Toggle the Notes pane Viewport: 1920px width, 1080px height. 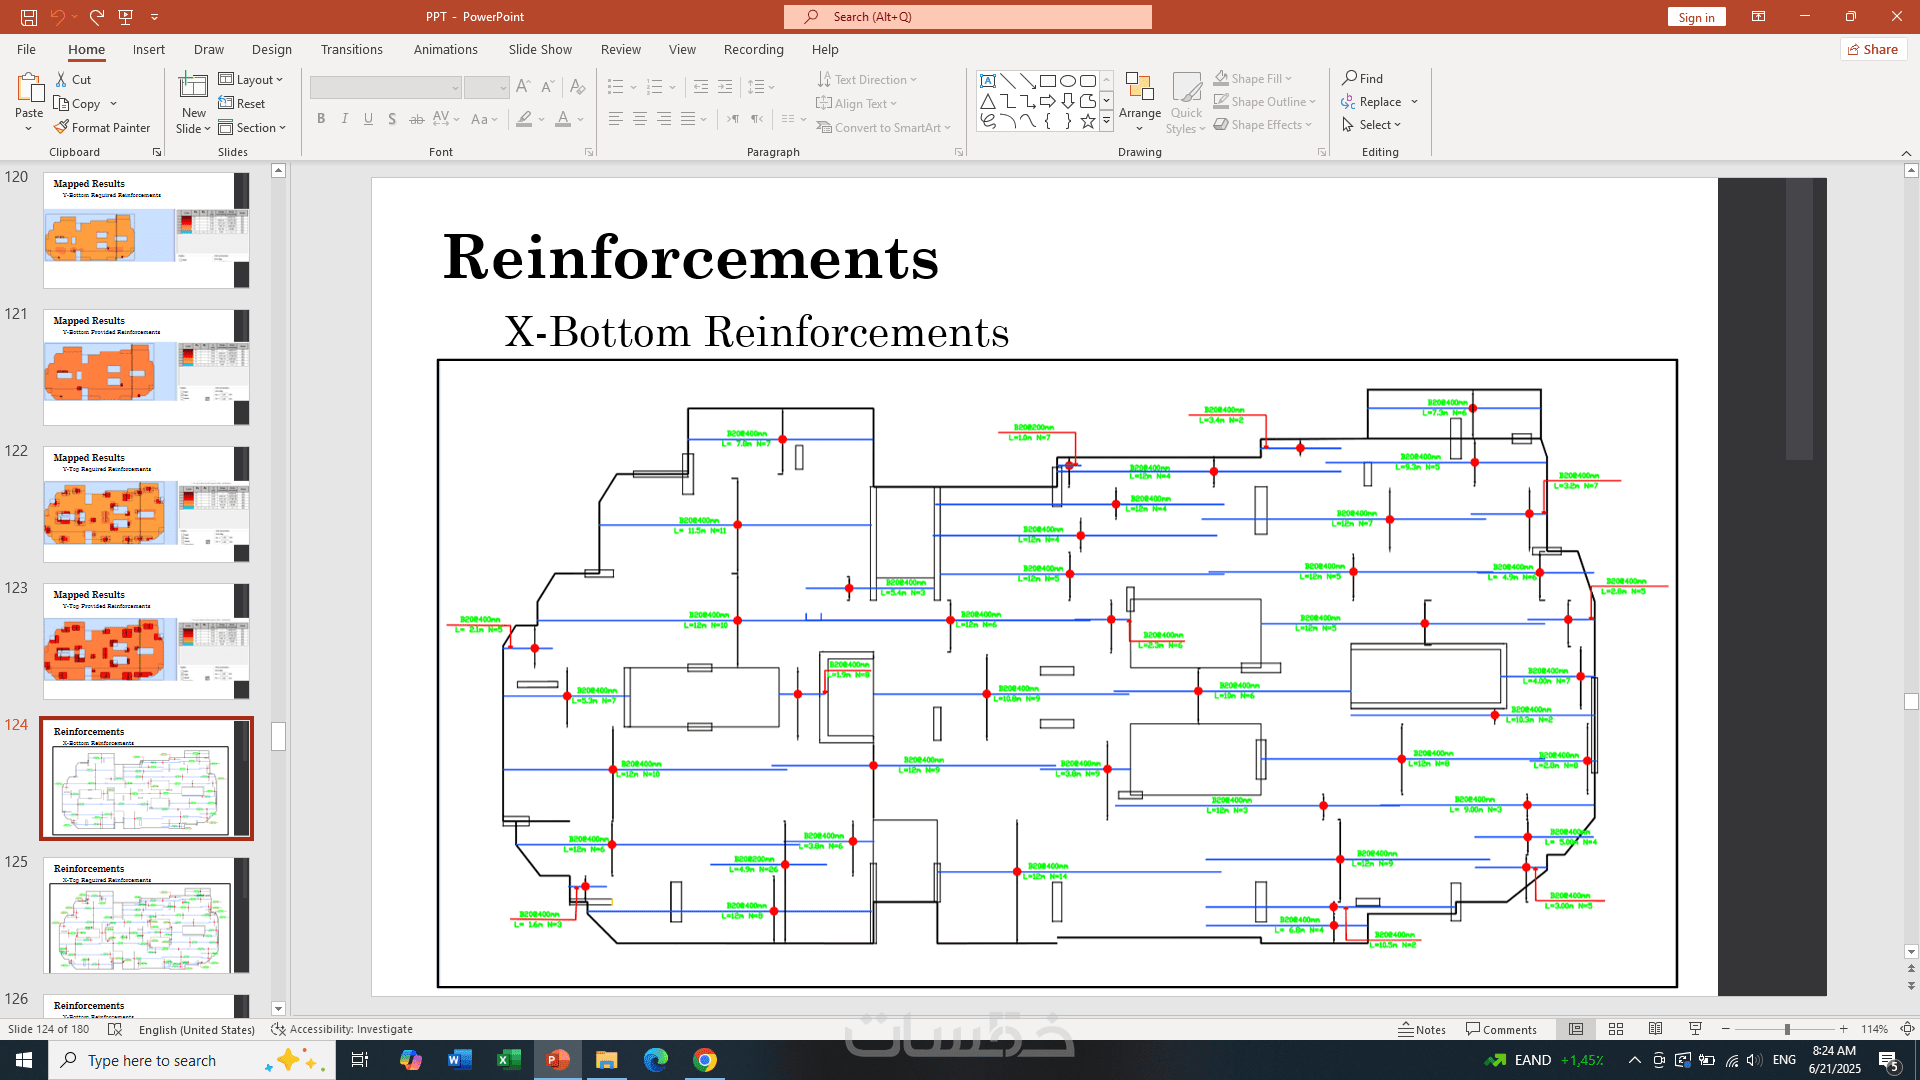pos(1422,1029)
